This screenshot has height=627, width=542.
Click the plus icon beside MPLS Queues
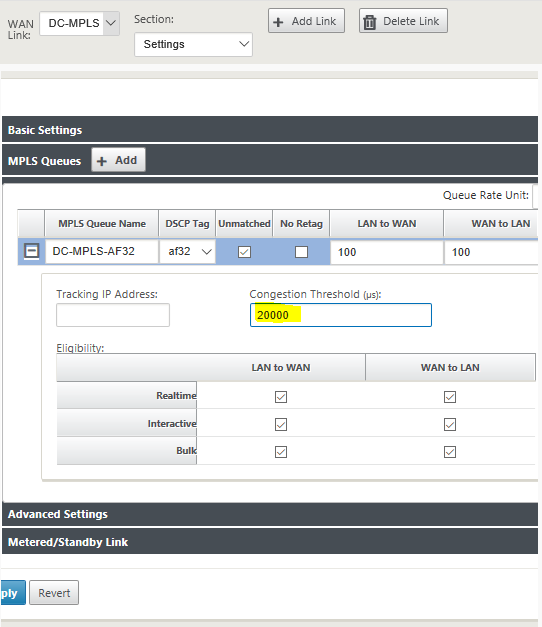pyautogui.click(x=102, y=161)
